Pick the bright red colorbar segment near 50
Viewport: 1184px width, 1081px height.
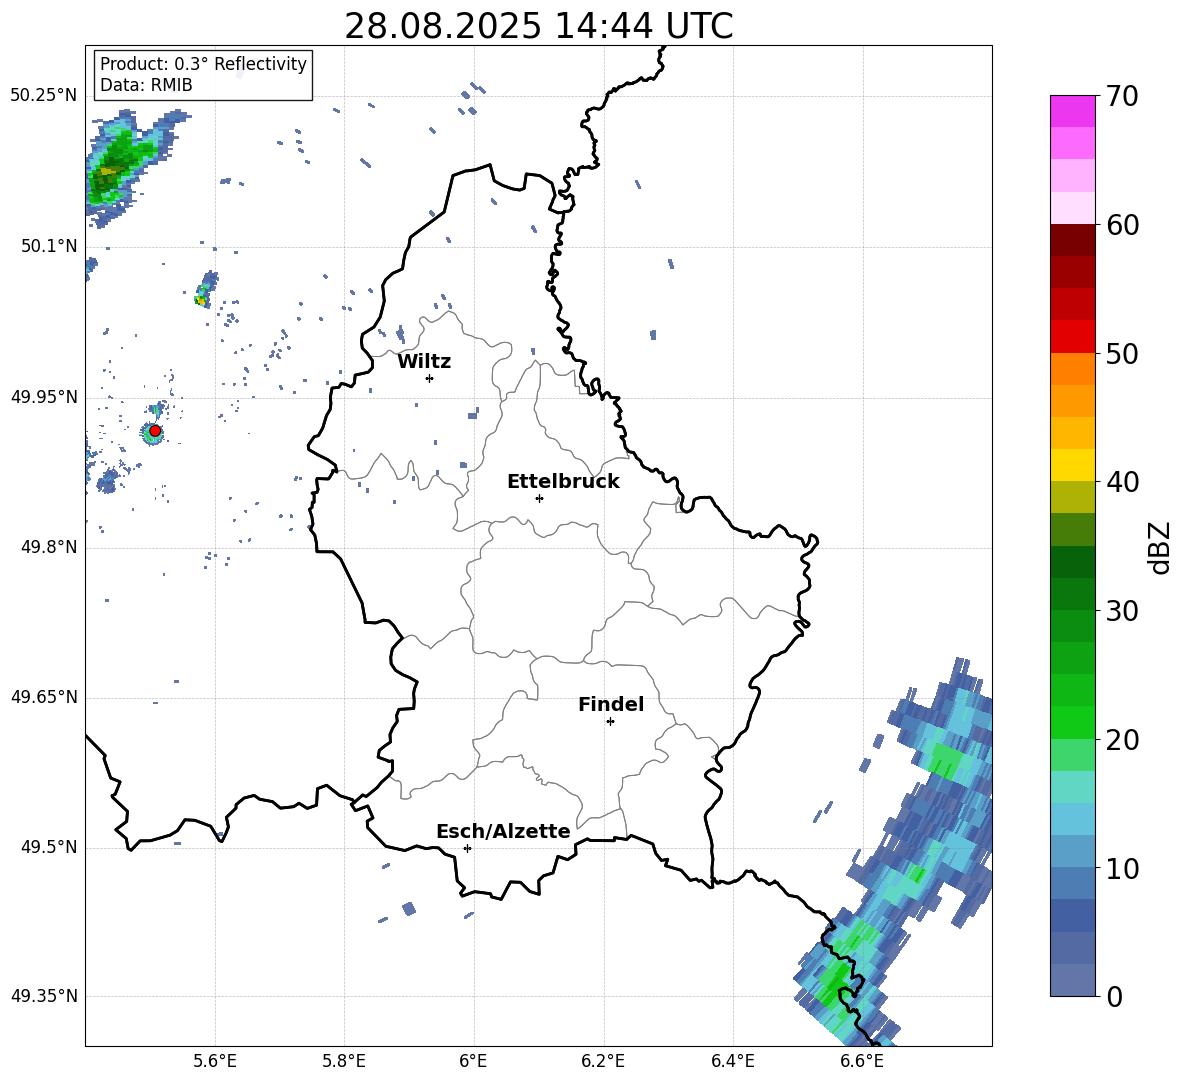[1073, 337]
